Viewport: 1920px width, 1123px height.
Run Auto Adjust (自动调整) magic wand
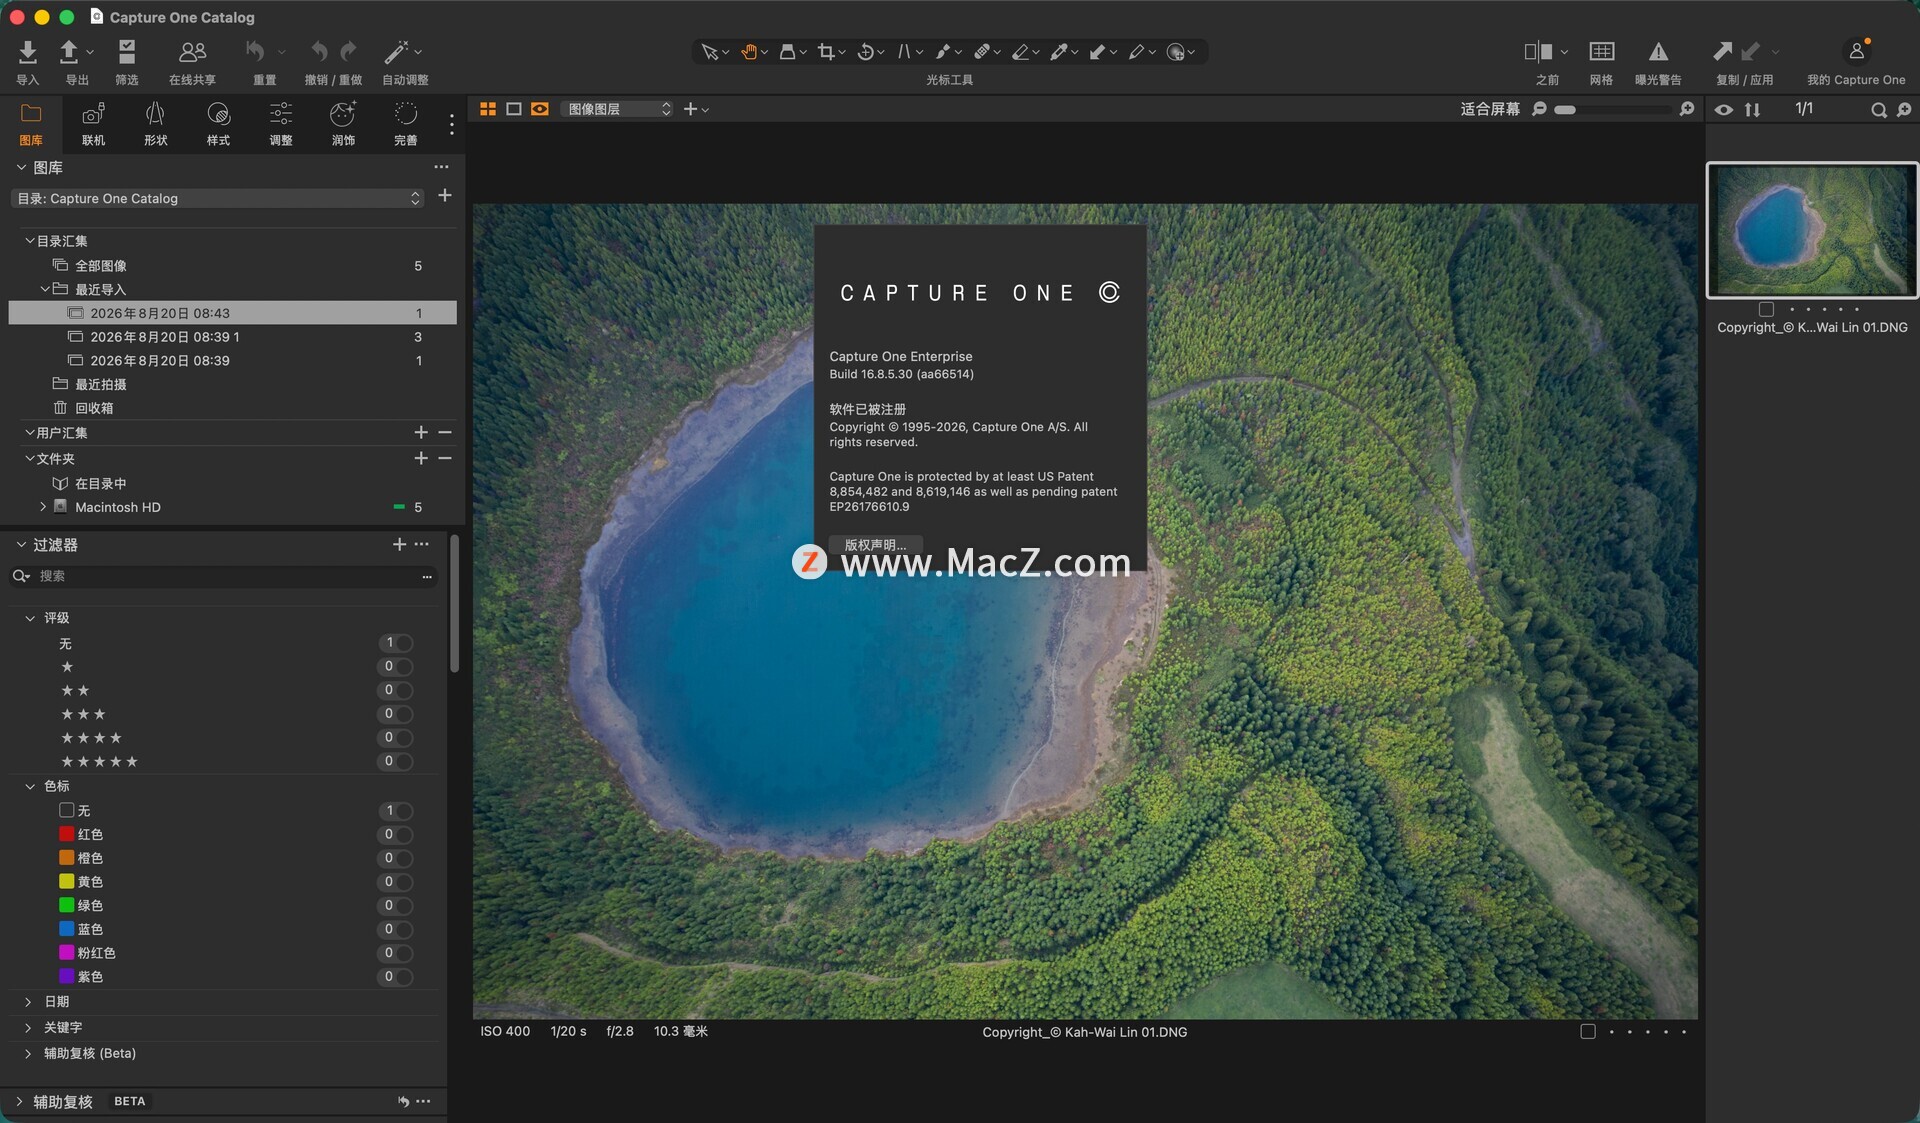click(x=396, y=52)
